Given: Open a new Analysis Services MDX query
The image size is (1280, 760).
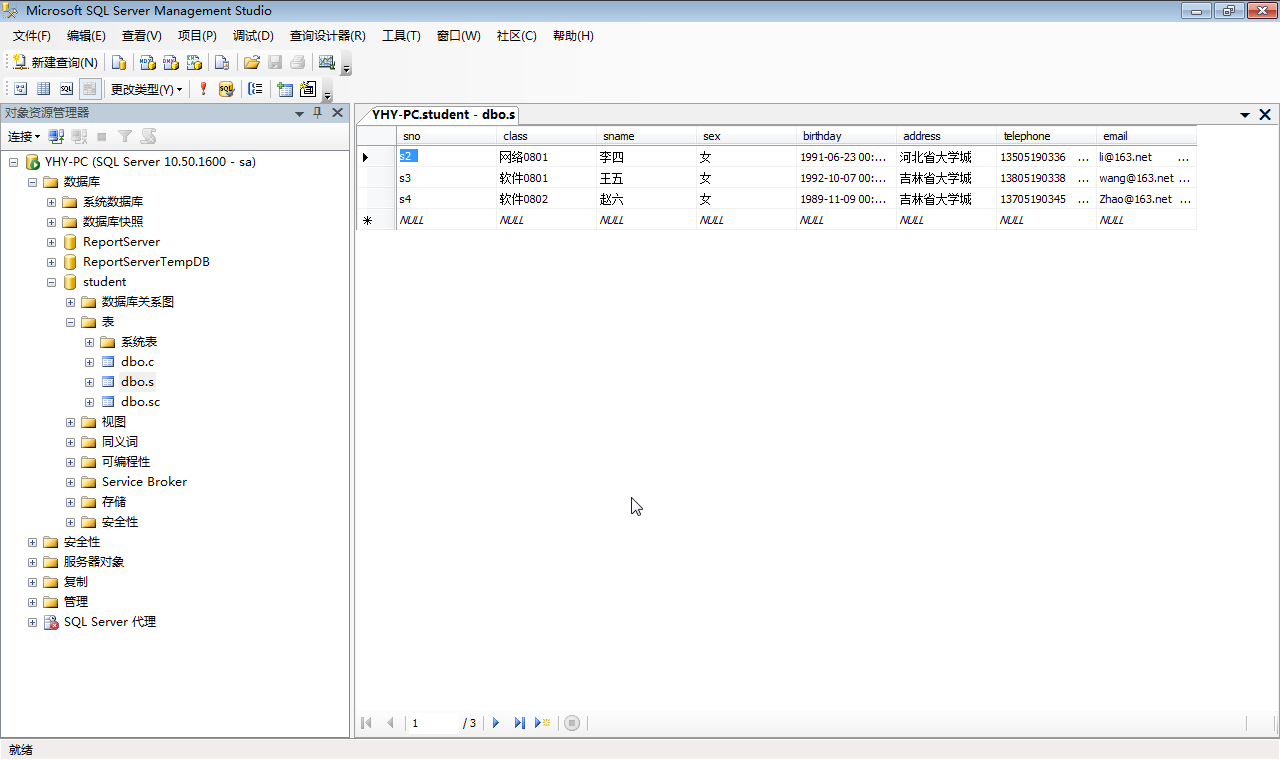Looking at the screenshot, I should (147, 62).
